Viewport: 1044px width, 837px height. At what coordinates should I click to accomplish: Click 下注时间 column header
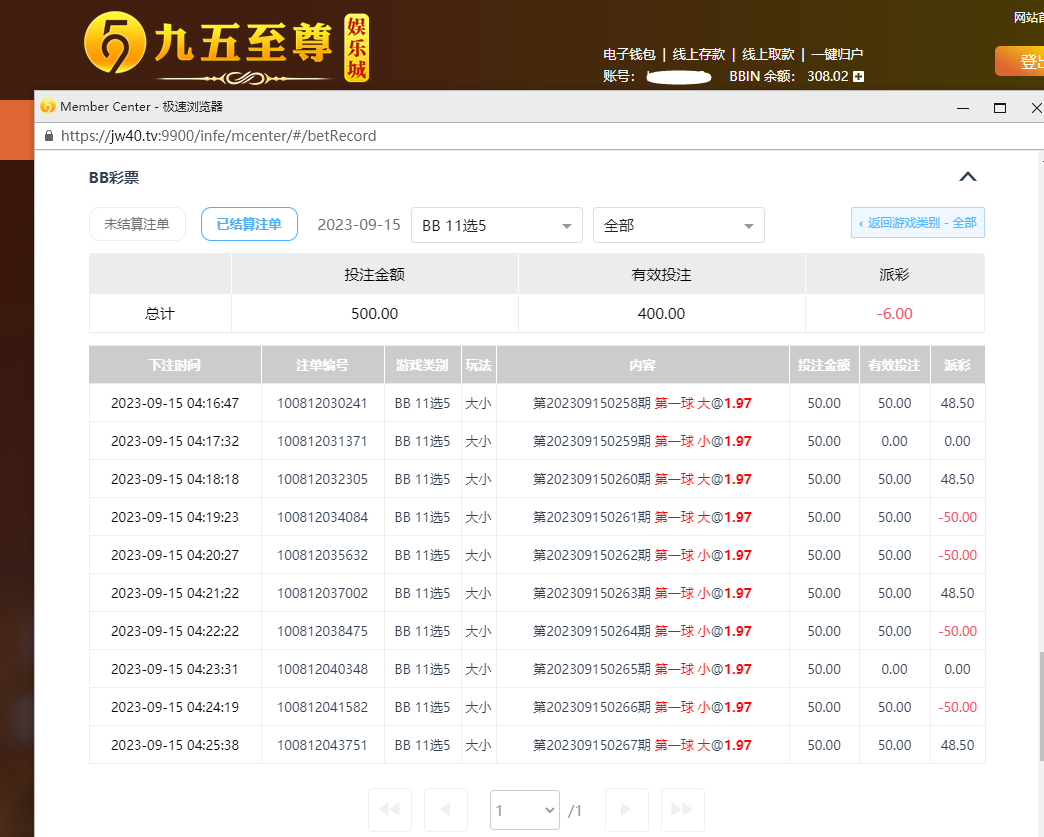[x=174, y=365]
